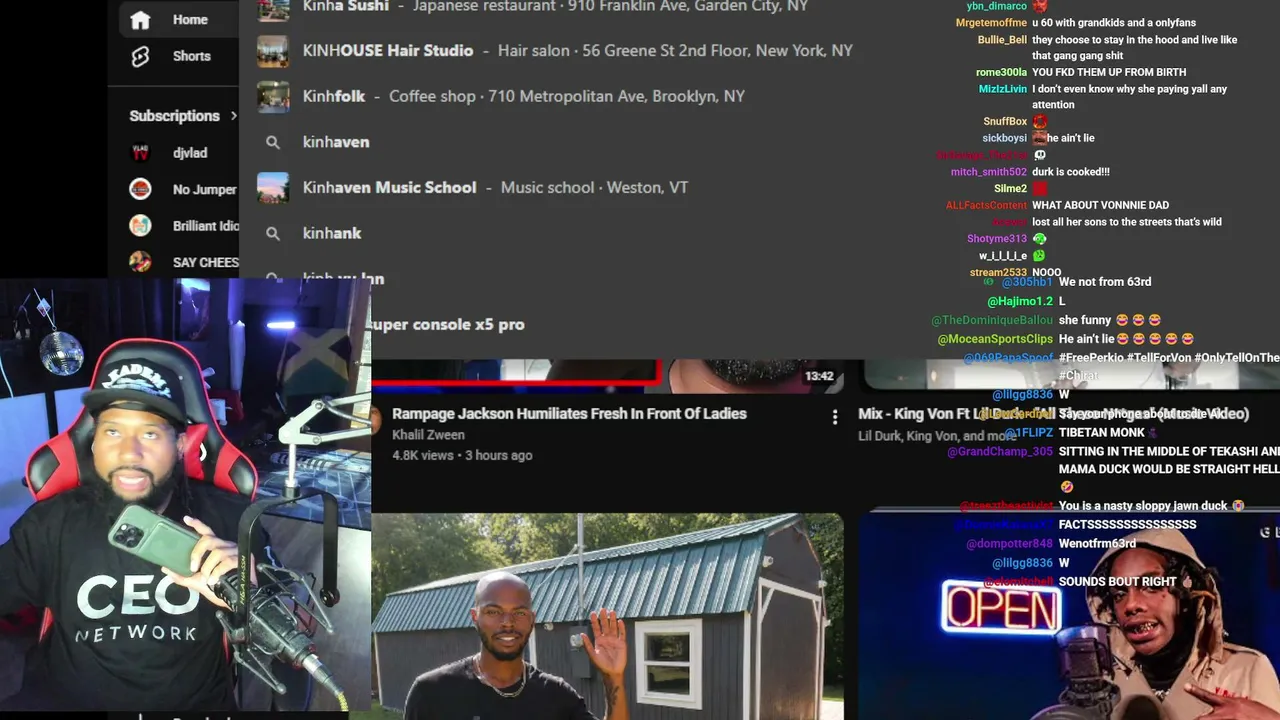This screenshot has height=720, width=1280.
Task: Click the 13:42 duration badge on thumbnail
Action: (x=819, y=376)
